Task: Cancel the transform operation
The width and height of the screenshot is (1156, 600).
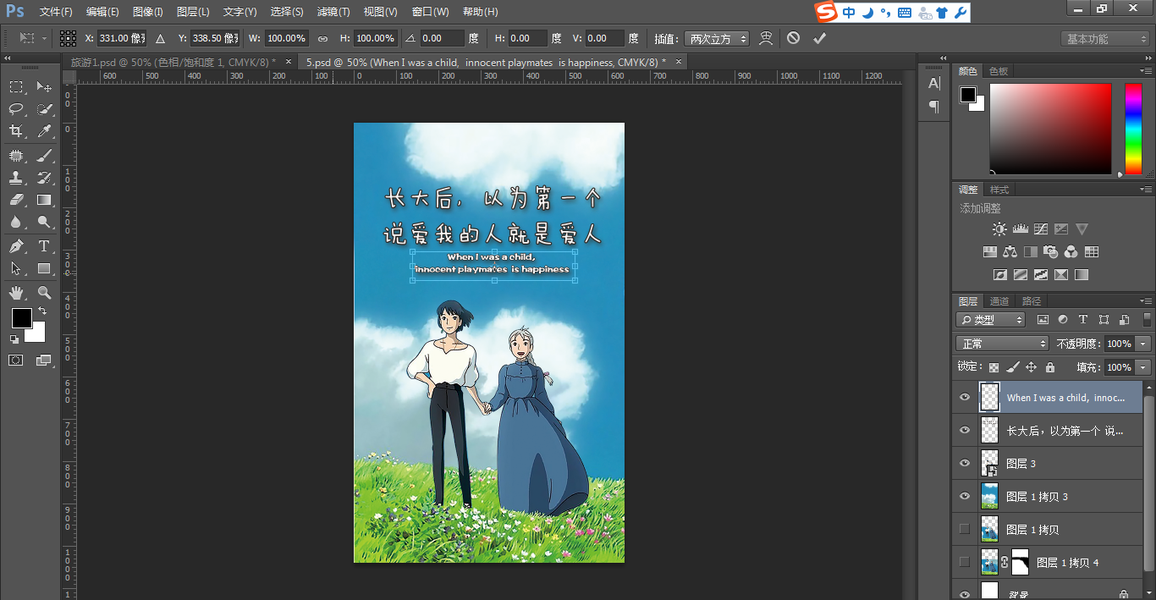Action: click(x=793, y=38)
